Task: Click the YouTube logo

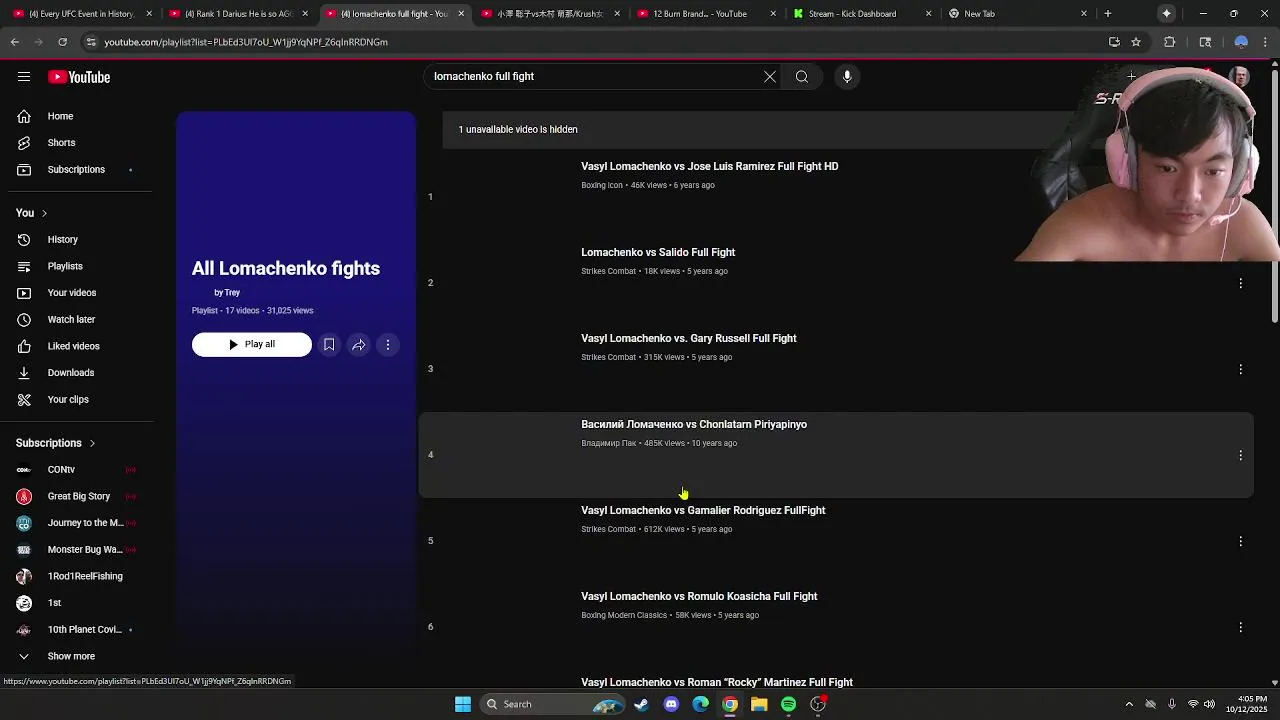Action: pyautogui.click(x=79, y=77)
